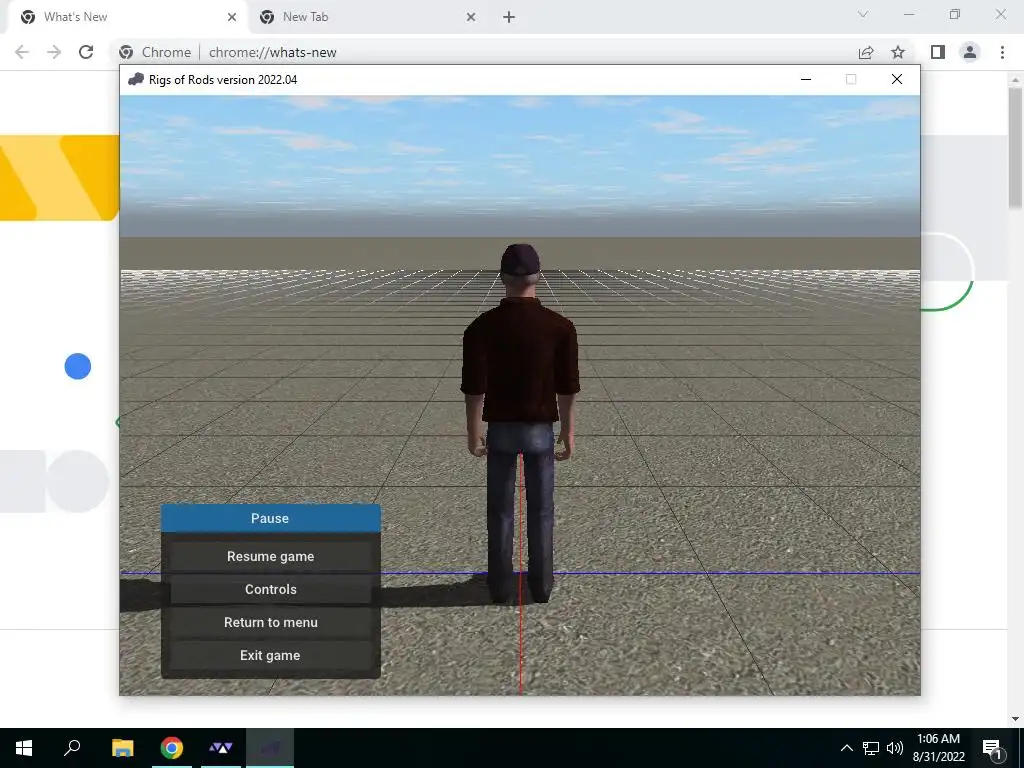Click the scrollbar down arrow in Chrome
Image resolution: width=1024 pixels, height=768 pixels.
pos(1016,719)
